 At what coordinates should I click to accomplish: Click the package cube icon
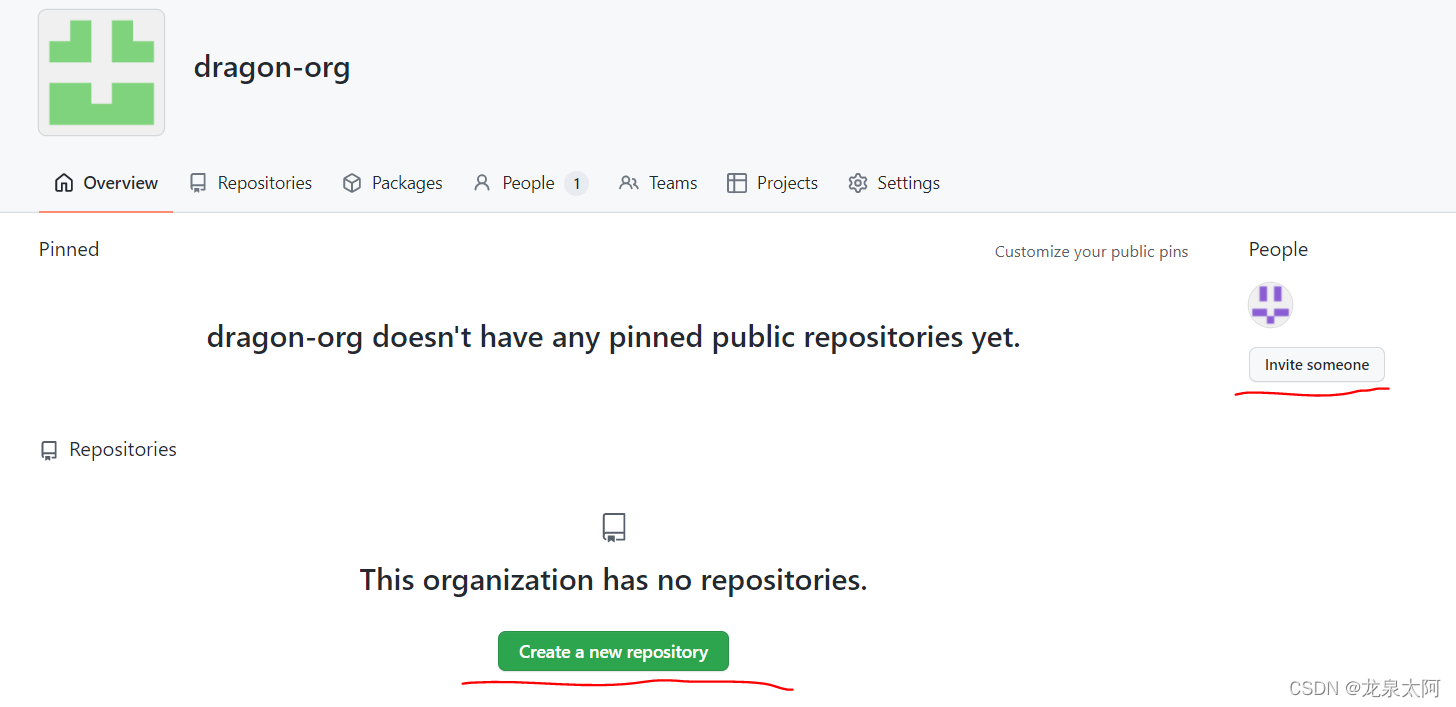tap(352, 183)
